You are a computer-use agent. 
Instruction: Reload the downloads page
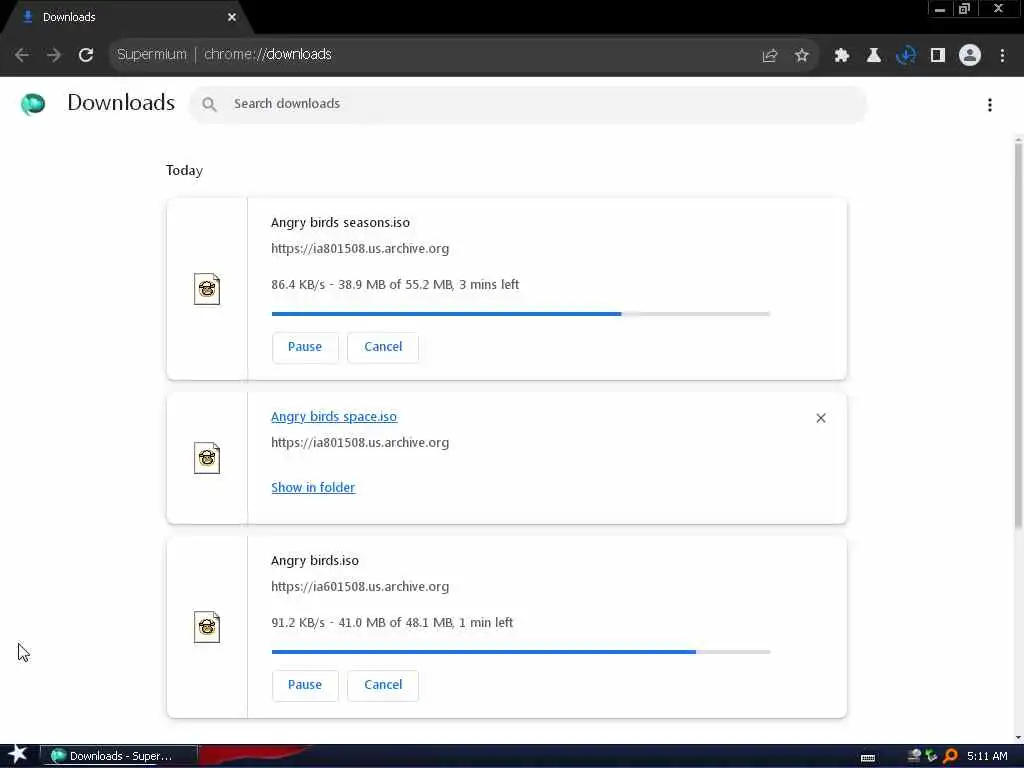86,55
